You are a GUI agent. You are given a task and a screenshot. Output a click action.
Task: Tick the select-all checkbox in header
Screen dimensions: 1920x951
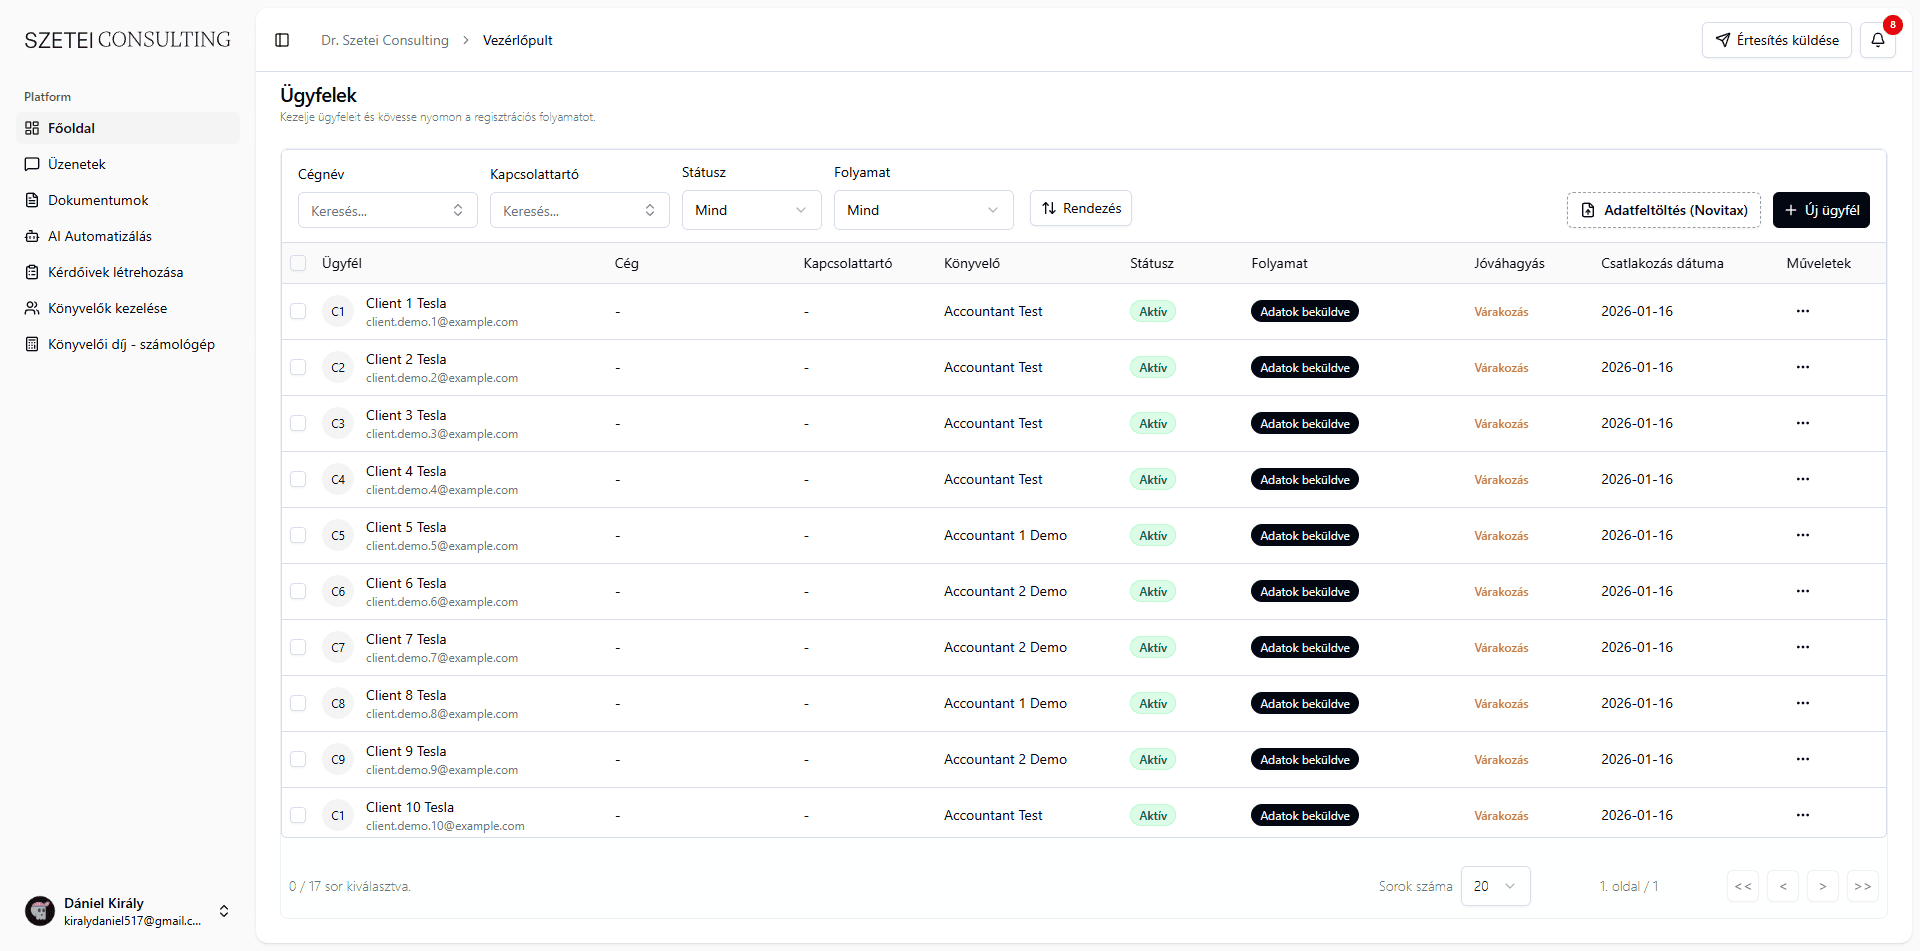298,263
